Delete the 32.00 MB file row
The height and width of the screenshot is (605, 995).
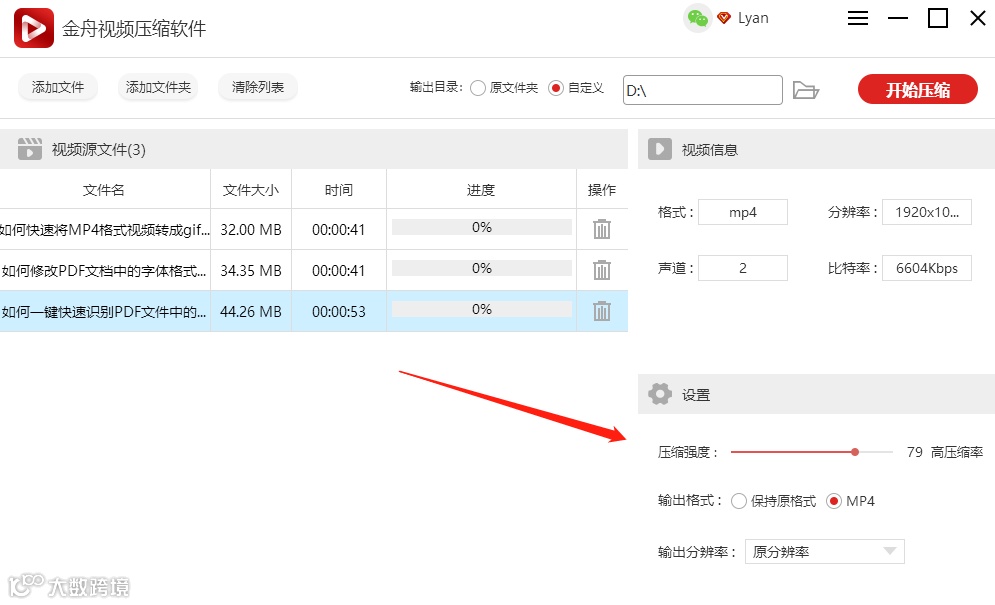(x=602, y=229)
